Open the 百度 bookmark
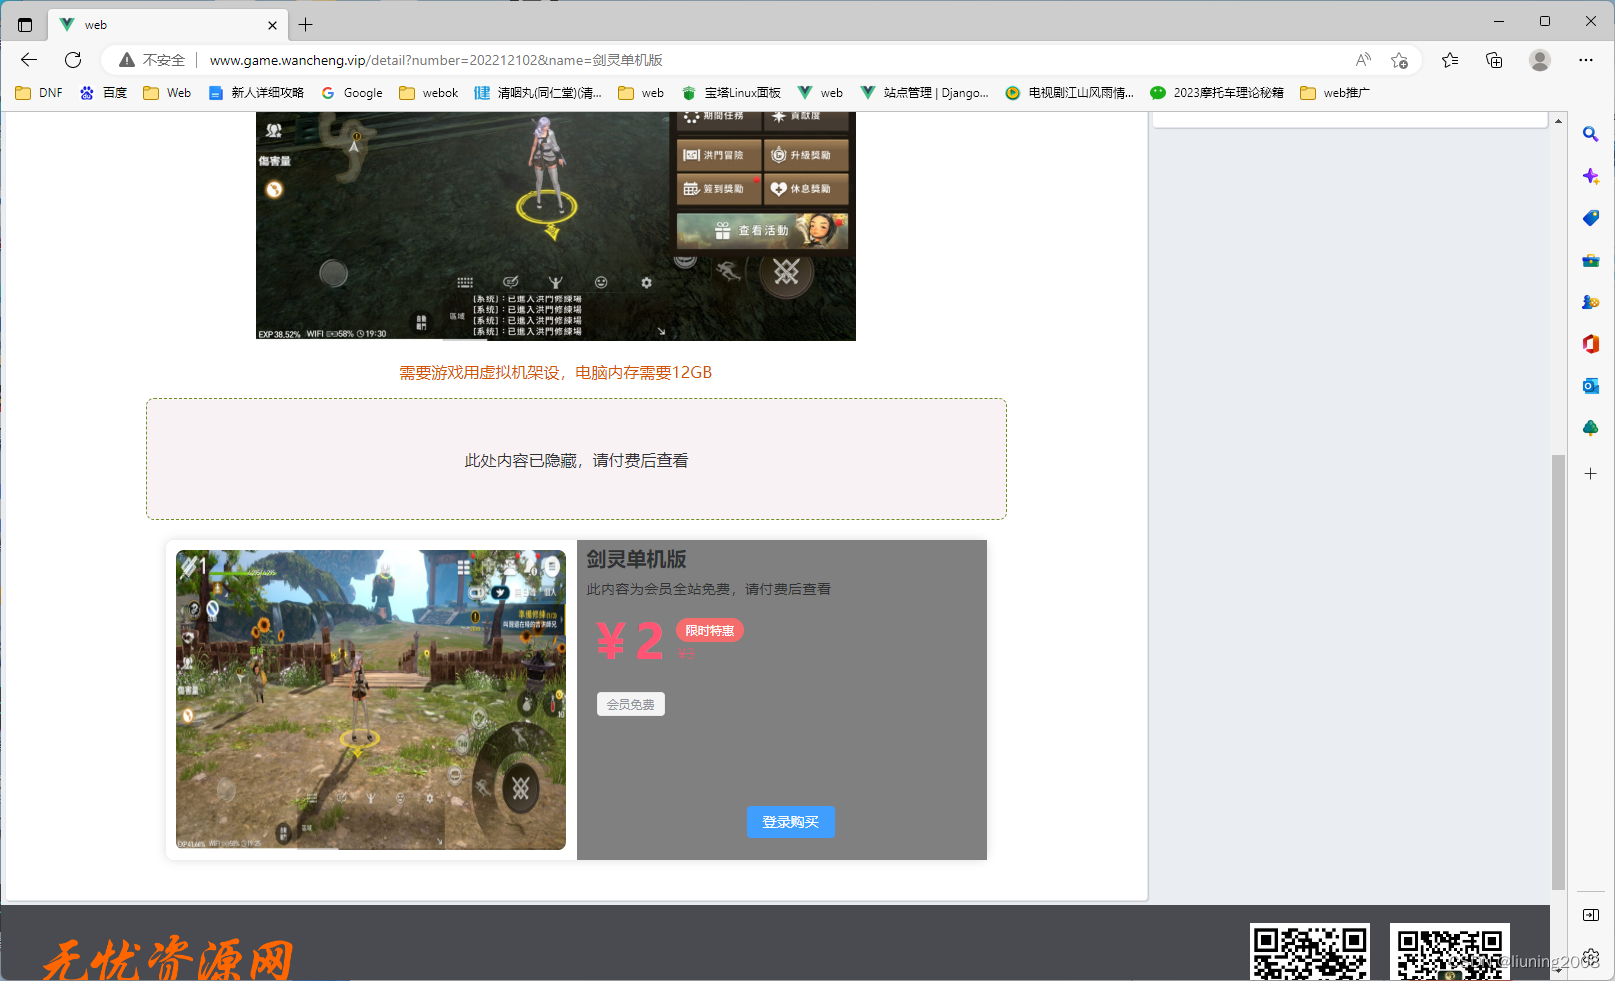The image size is (1615, 981). (104, 93)
